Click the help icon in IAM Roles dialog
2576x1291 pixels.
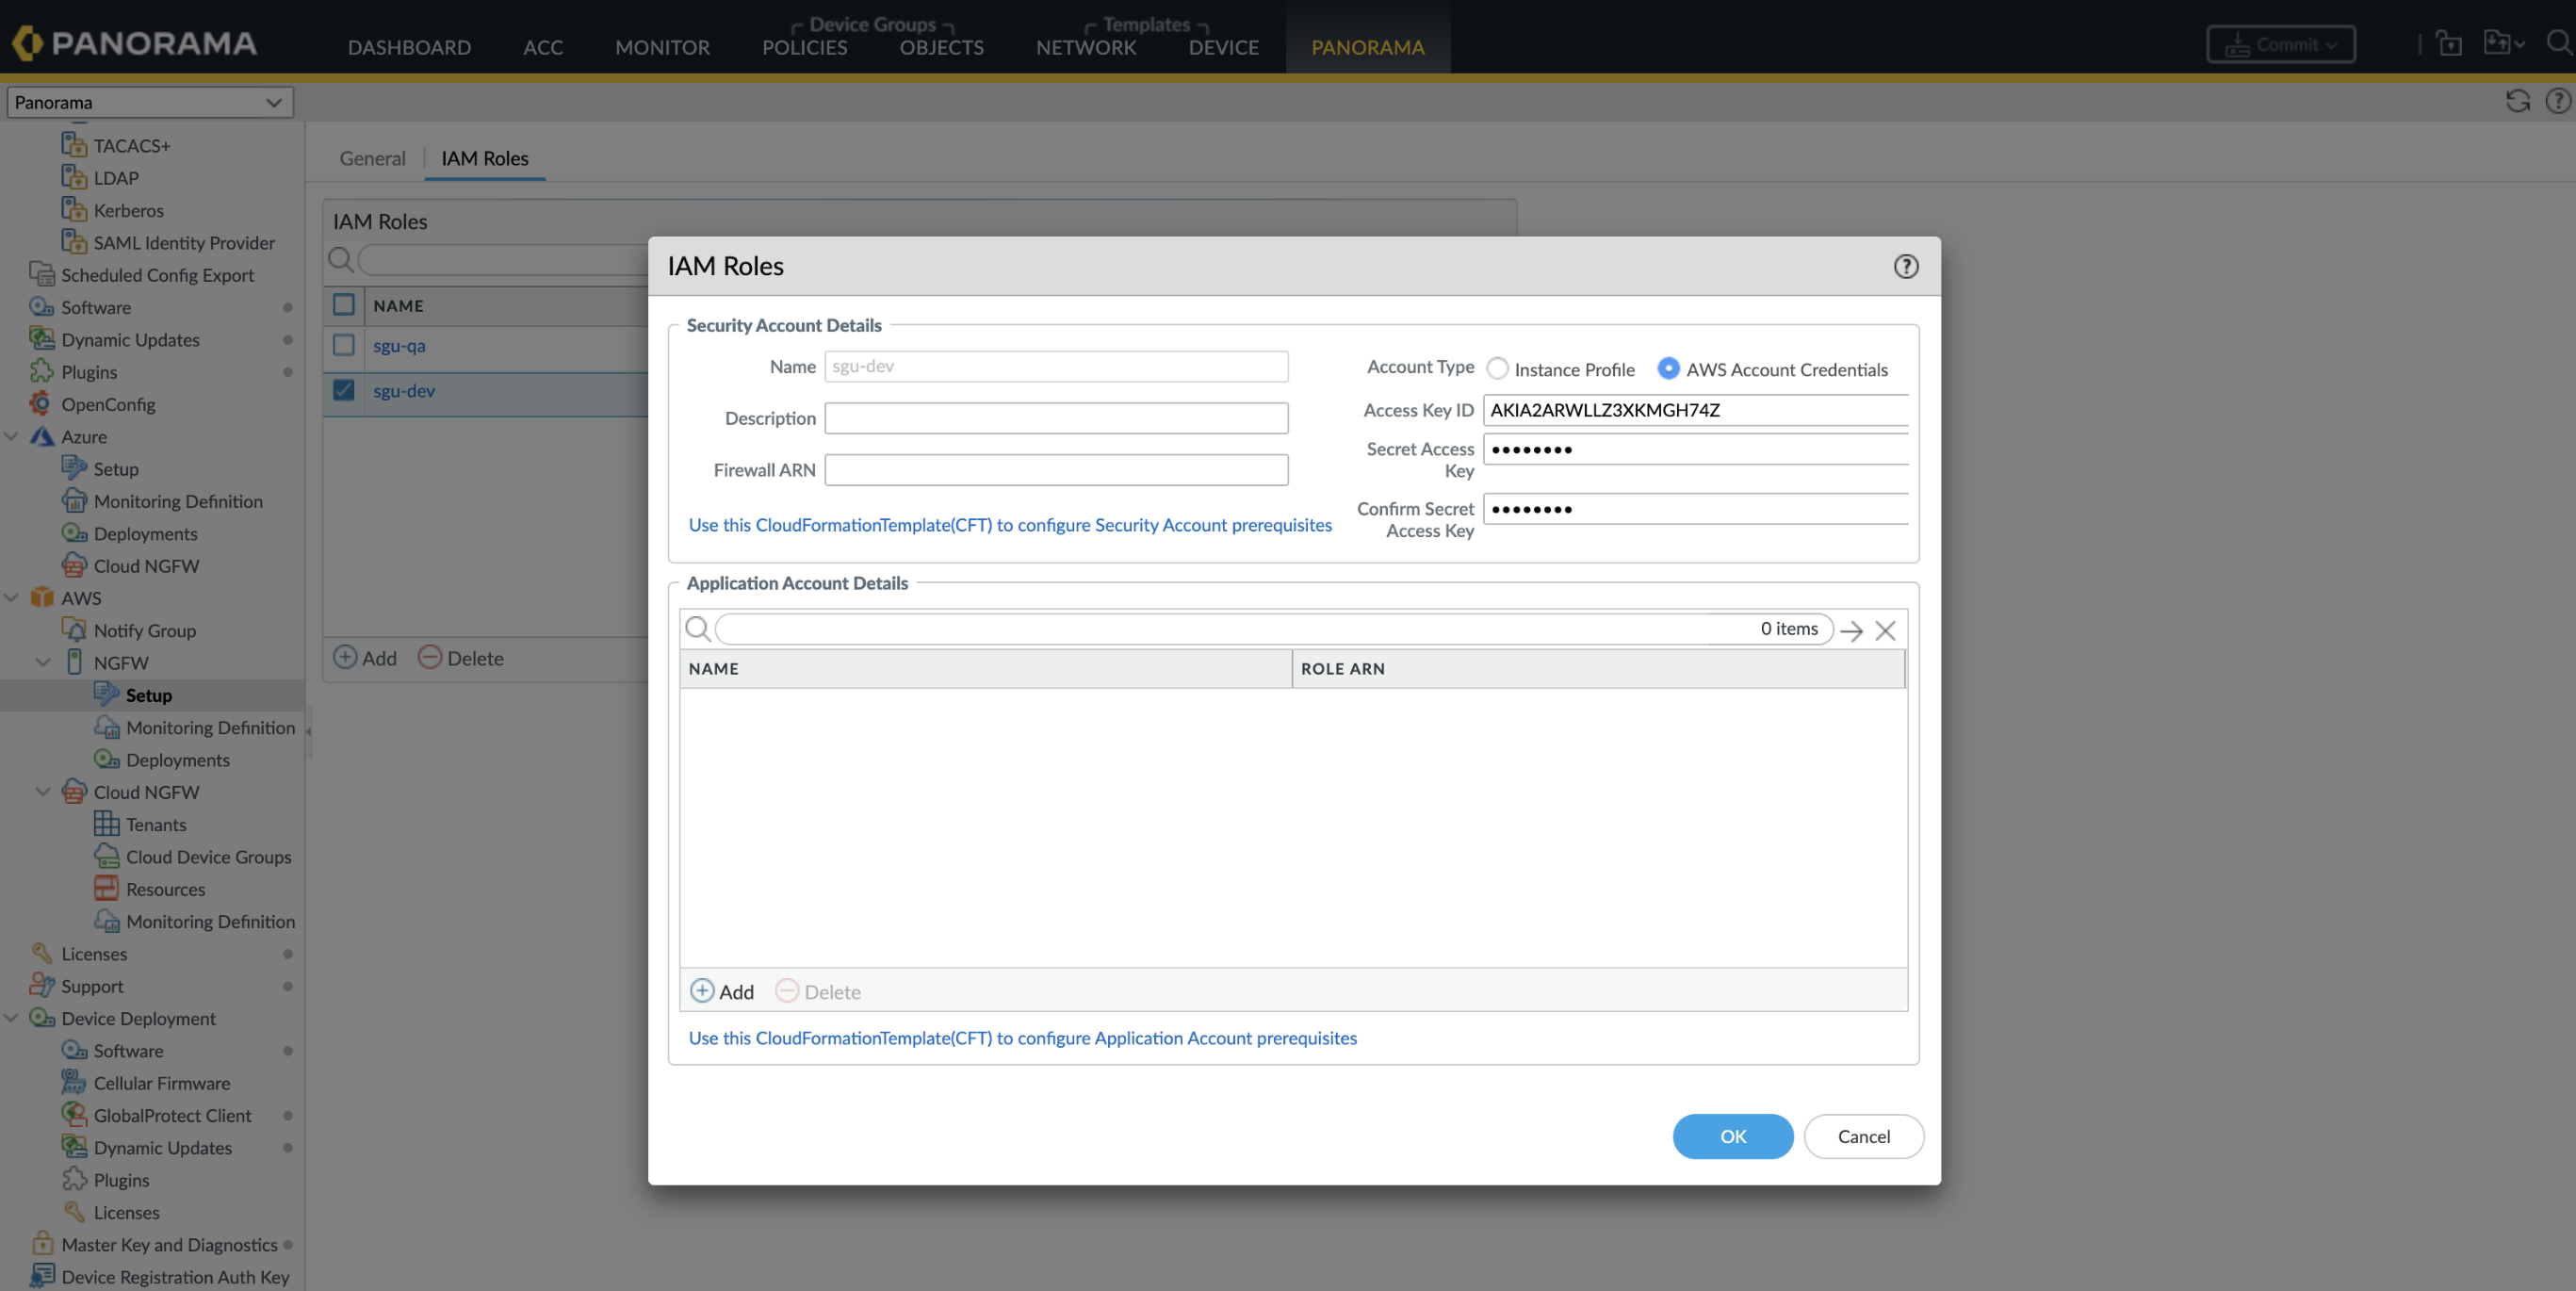[1905, 266]
